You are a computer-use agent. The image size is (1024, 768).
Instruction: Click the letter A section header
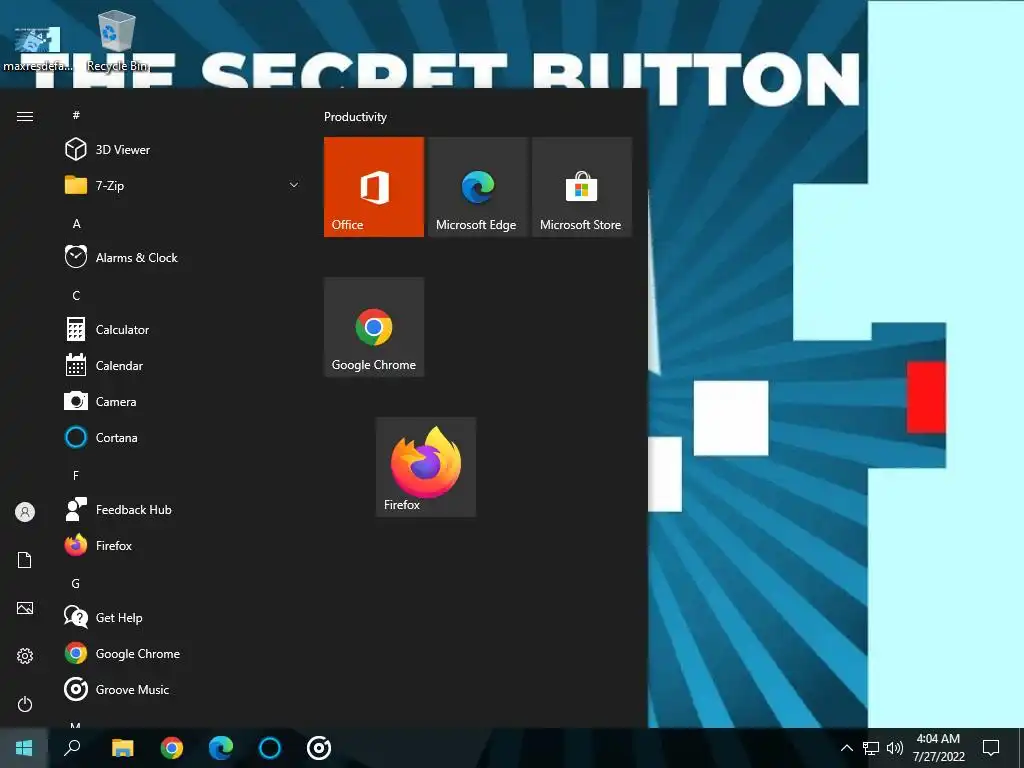coord(76,223)
